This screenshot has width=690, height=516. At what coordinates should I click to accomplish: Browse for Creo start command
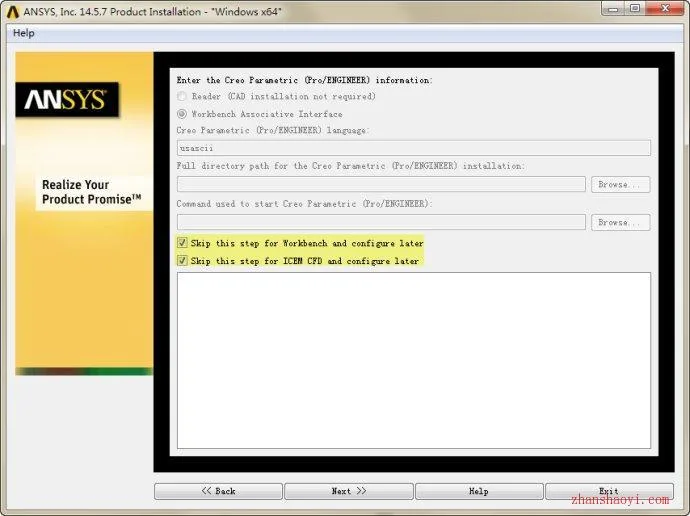(620, 222)
